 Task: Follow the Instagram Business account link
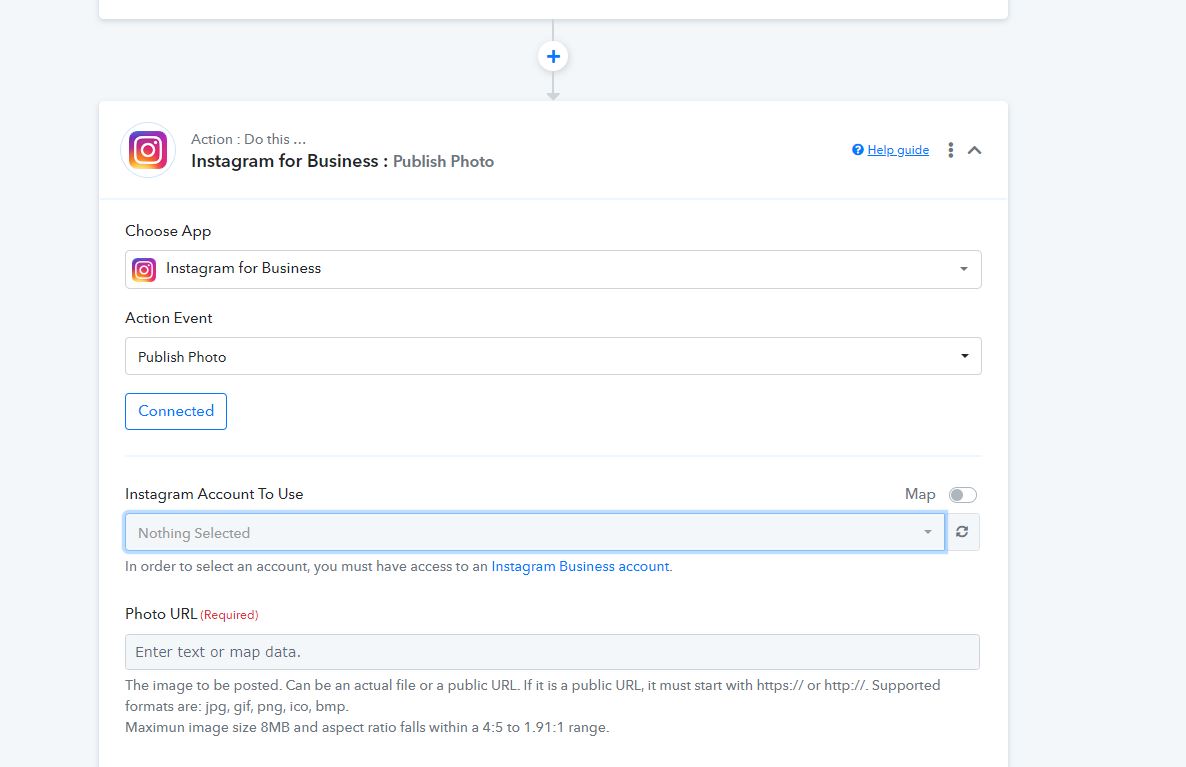[580, 567]
